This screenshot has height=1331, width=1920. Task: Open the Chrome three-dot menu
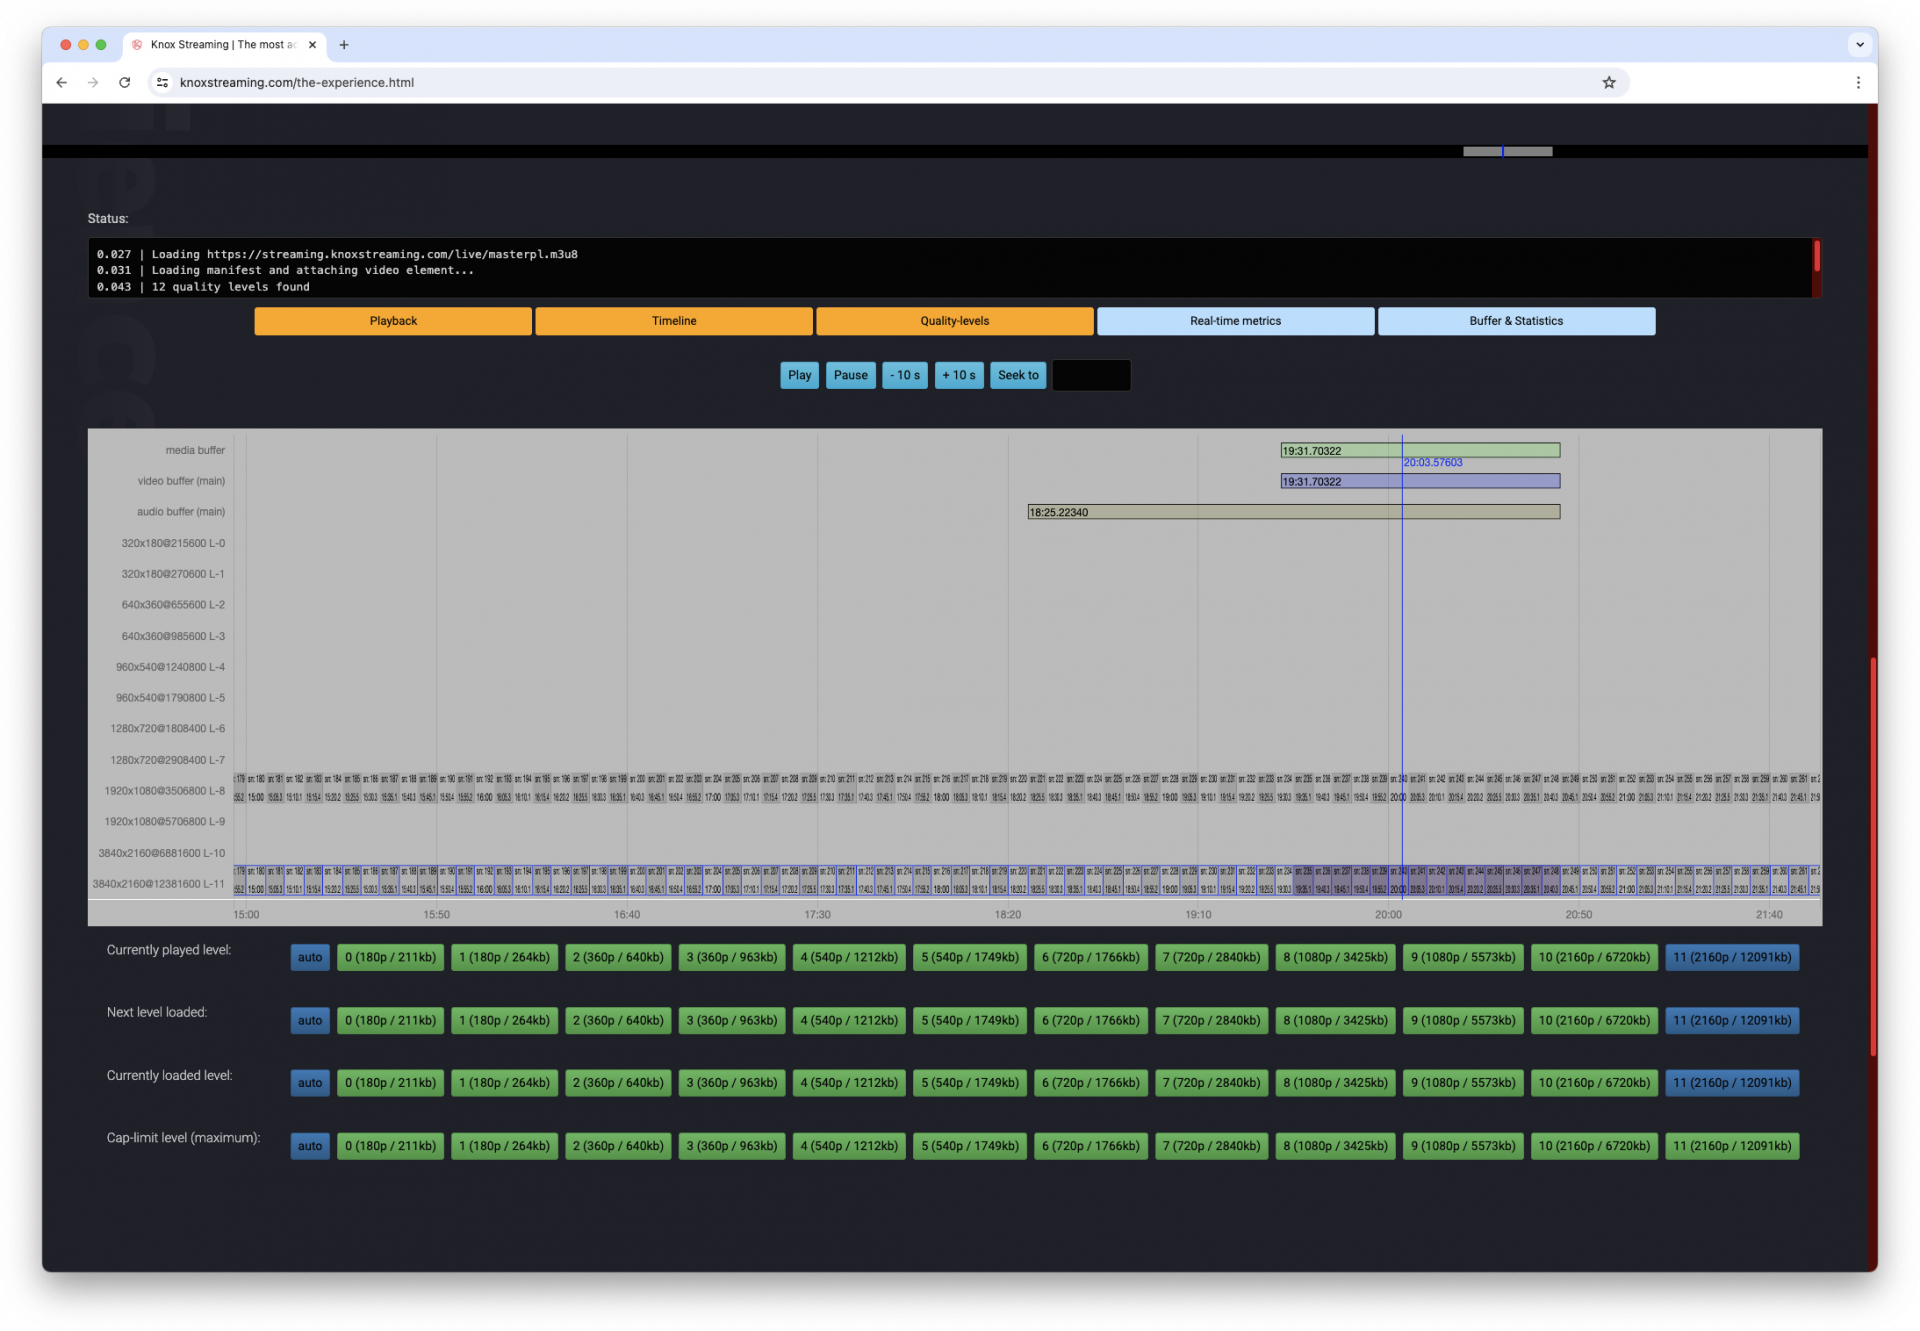(x=1858, y=83)
